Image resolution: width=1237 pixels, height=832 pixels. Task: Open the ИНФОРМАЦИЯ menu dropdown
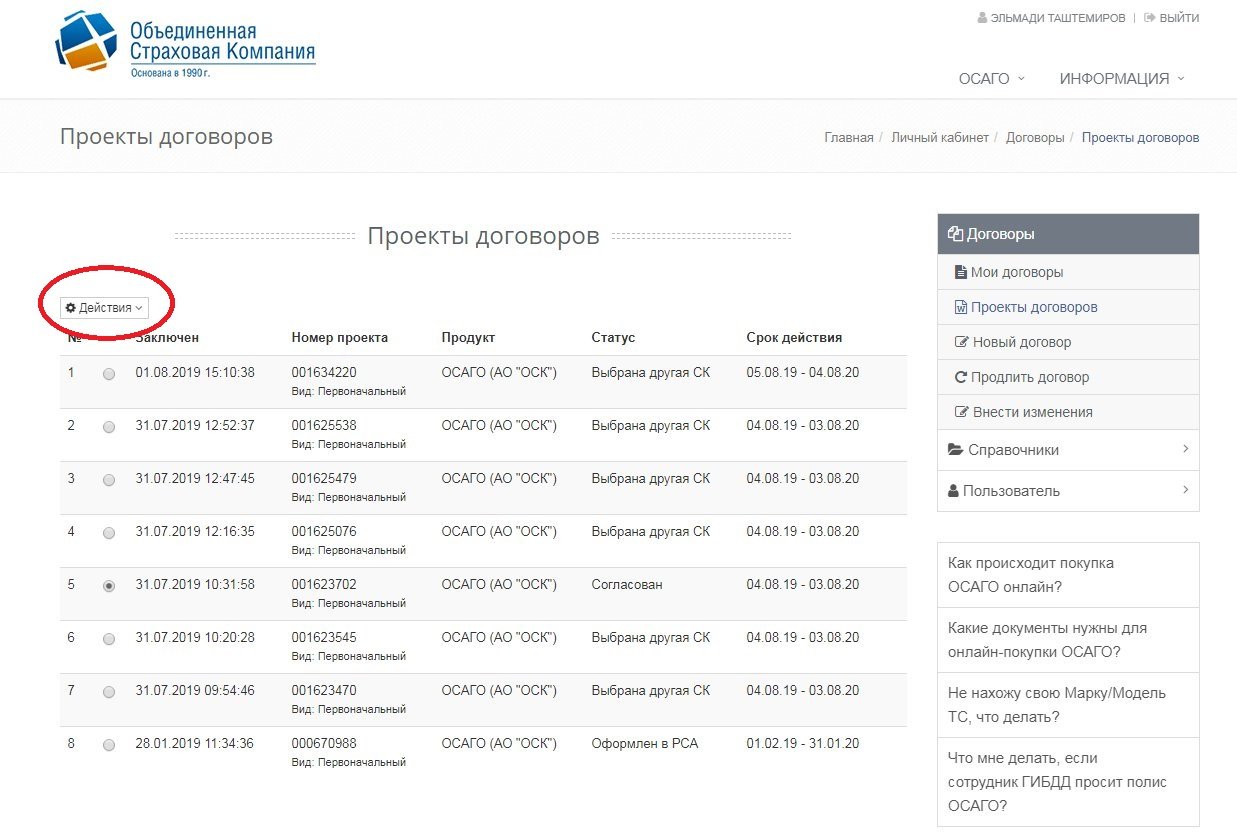pyautogui.click(x=1122, y=79)
